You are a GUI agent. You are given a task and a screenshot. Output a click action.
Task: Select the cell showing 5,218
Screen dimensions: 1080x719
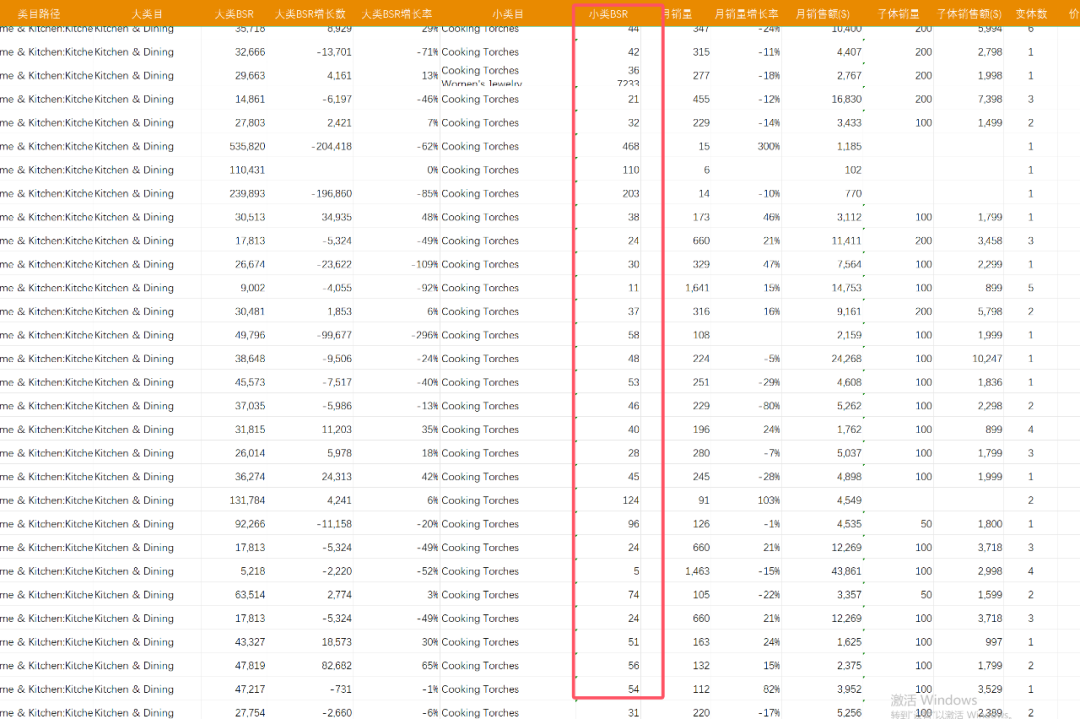(x=253, y=571)
